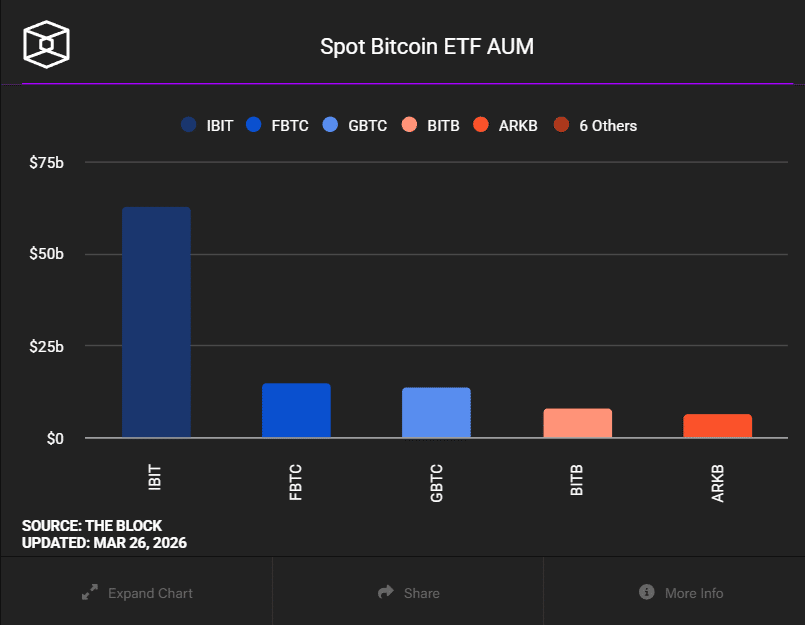Select the light blue GBTC bar
The image size is (805, 625).
(436, 412)
